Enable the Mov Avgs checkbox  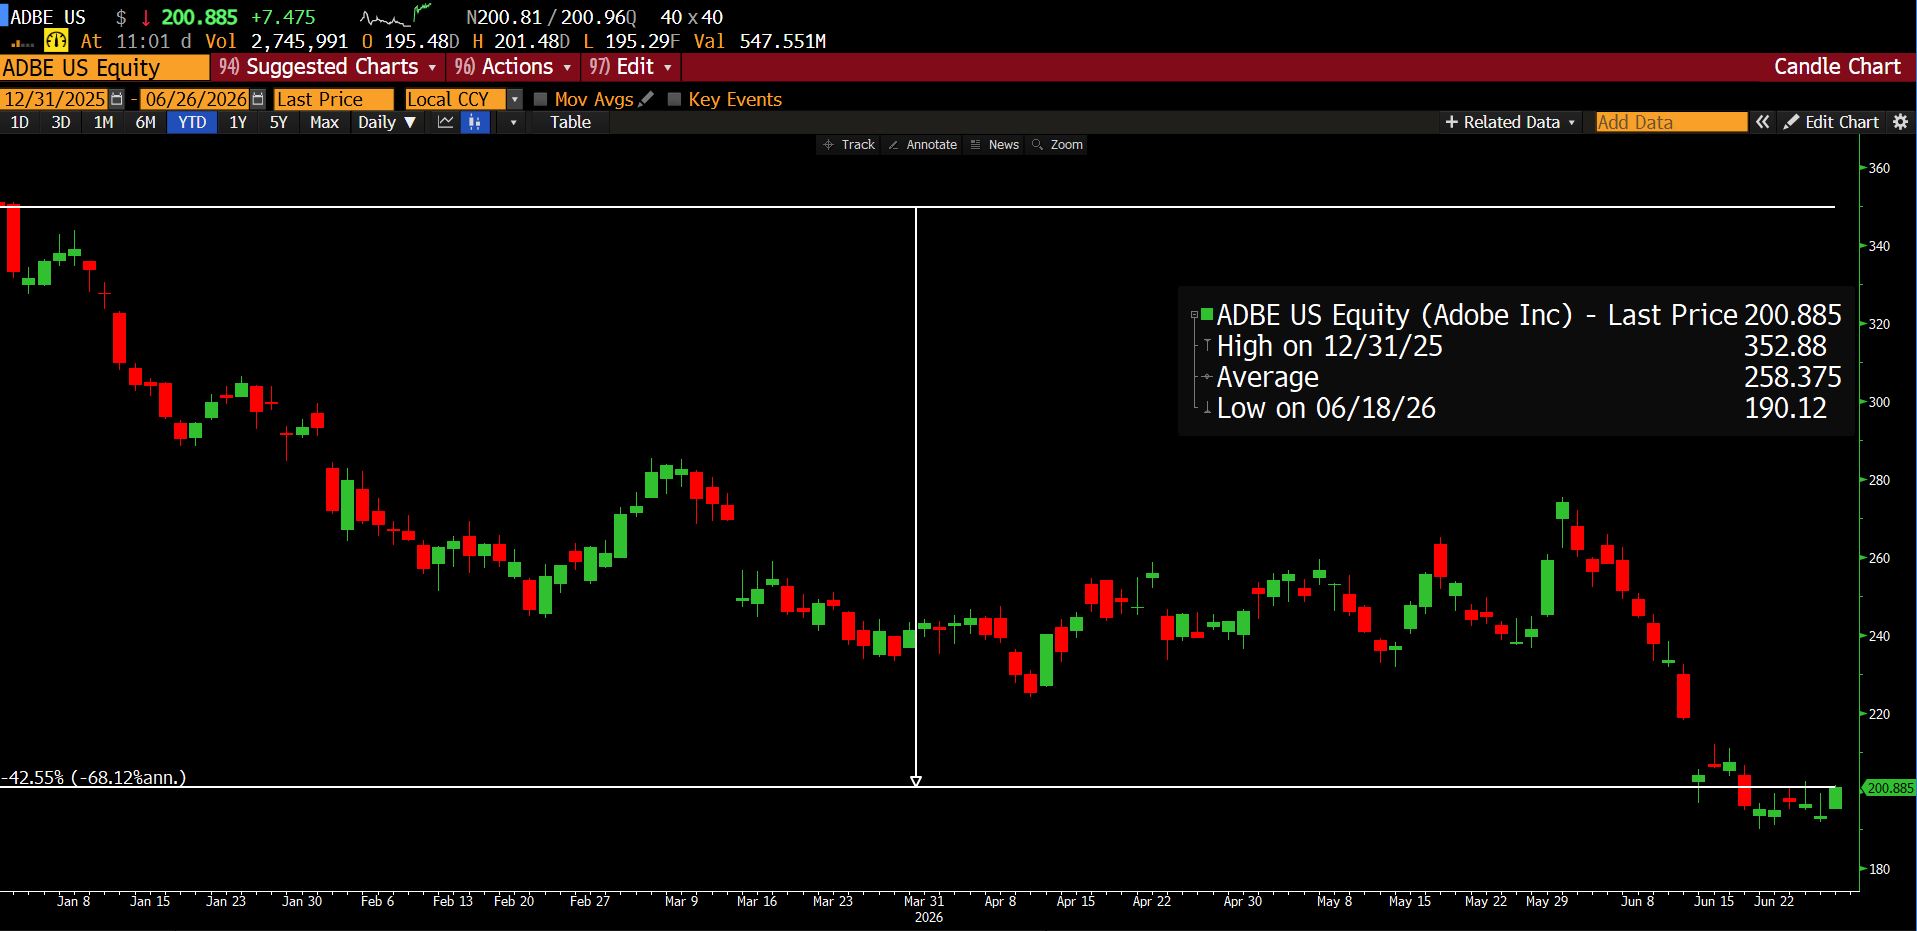tap(541, 99)
